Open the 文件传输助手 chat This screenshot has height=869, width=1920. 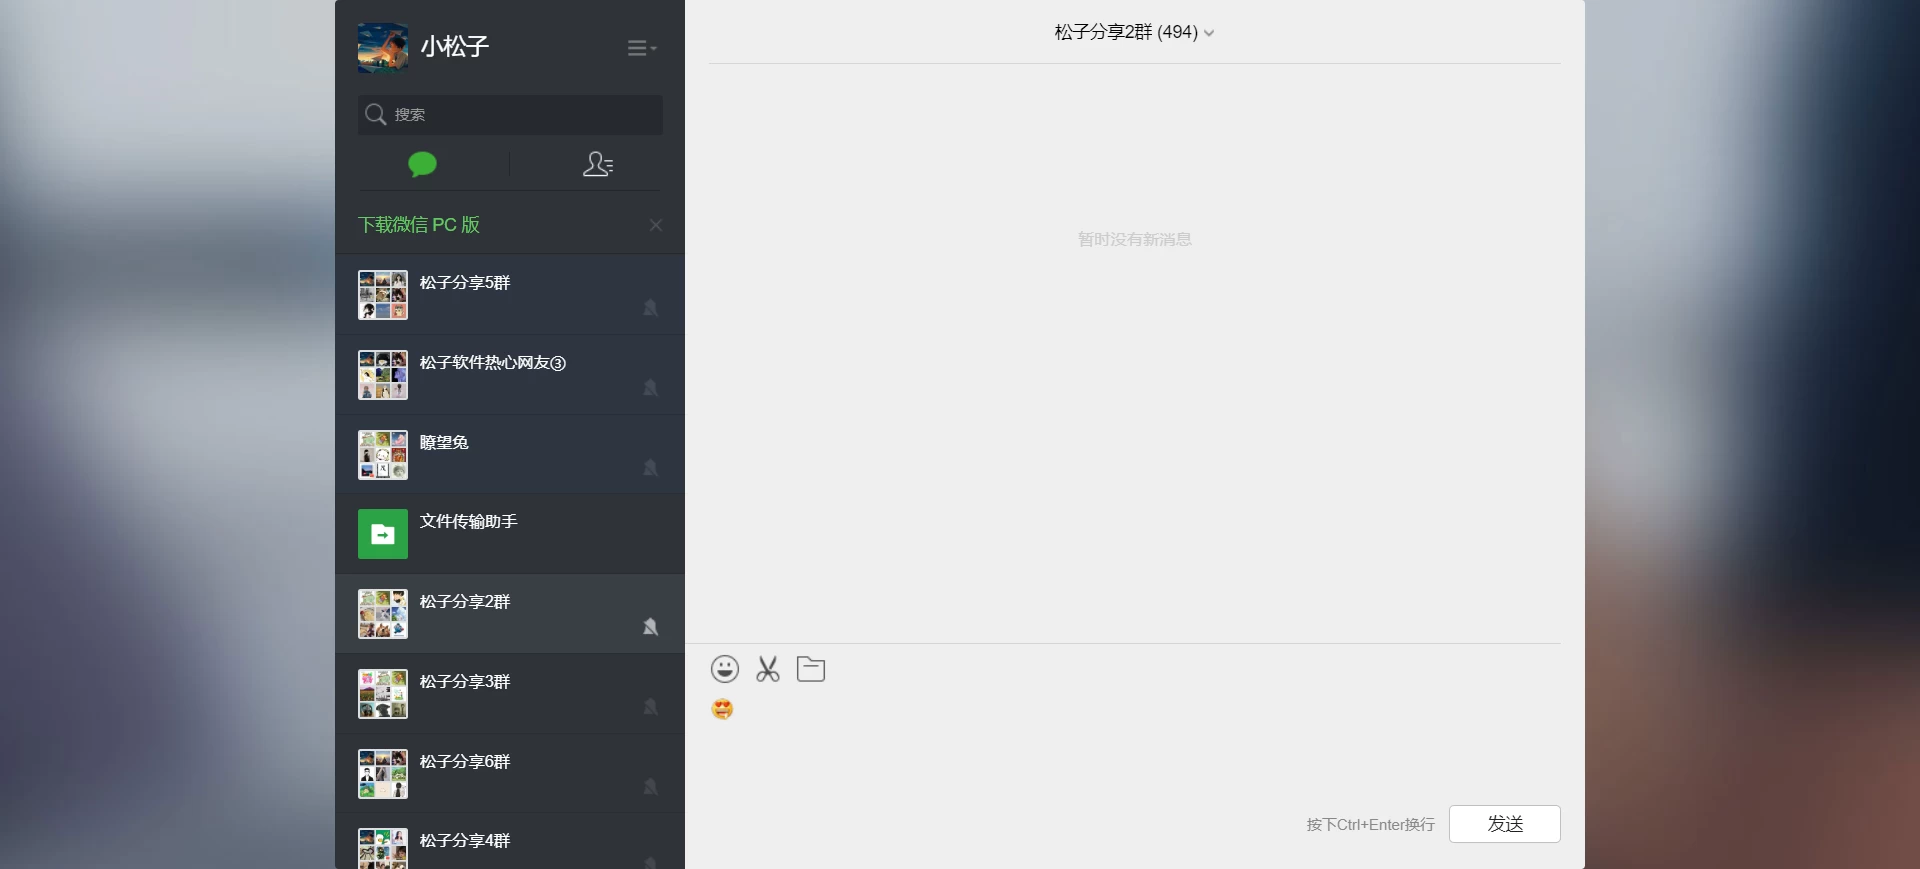click(510, 534)
